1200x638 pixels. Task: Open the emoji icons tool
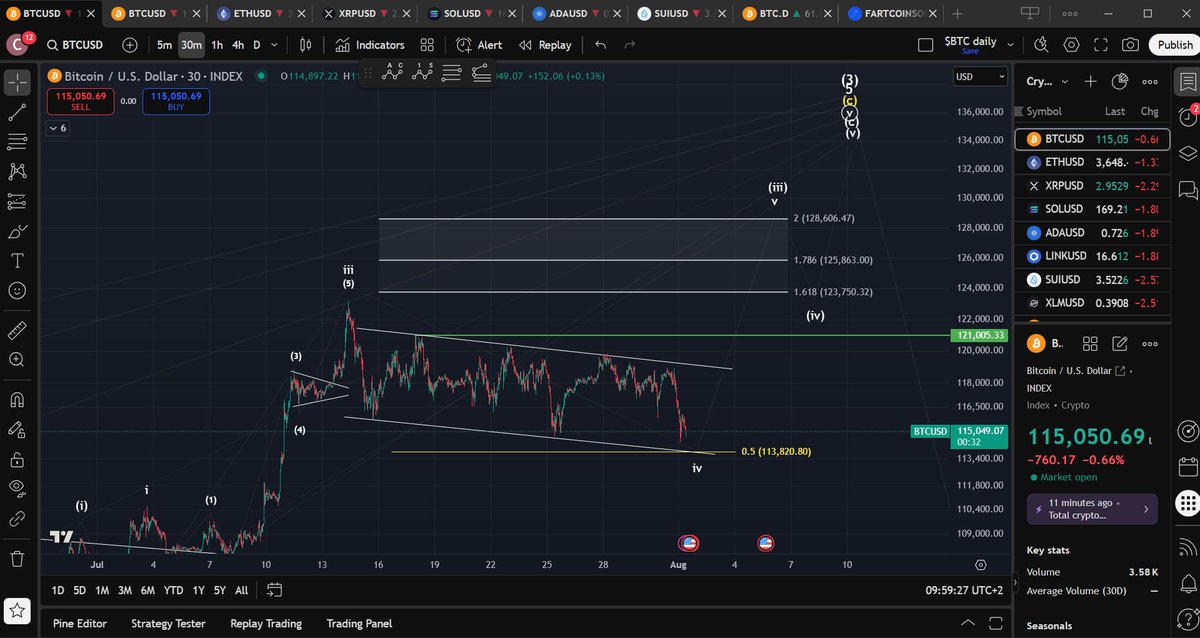(17, 291)
